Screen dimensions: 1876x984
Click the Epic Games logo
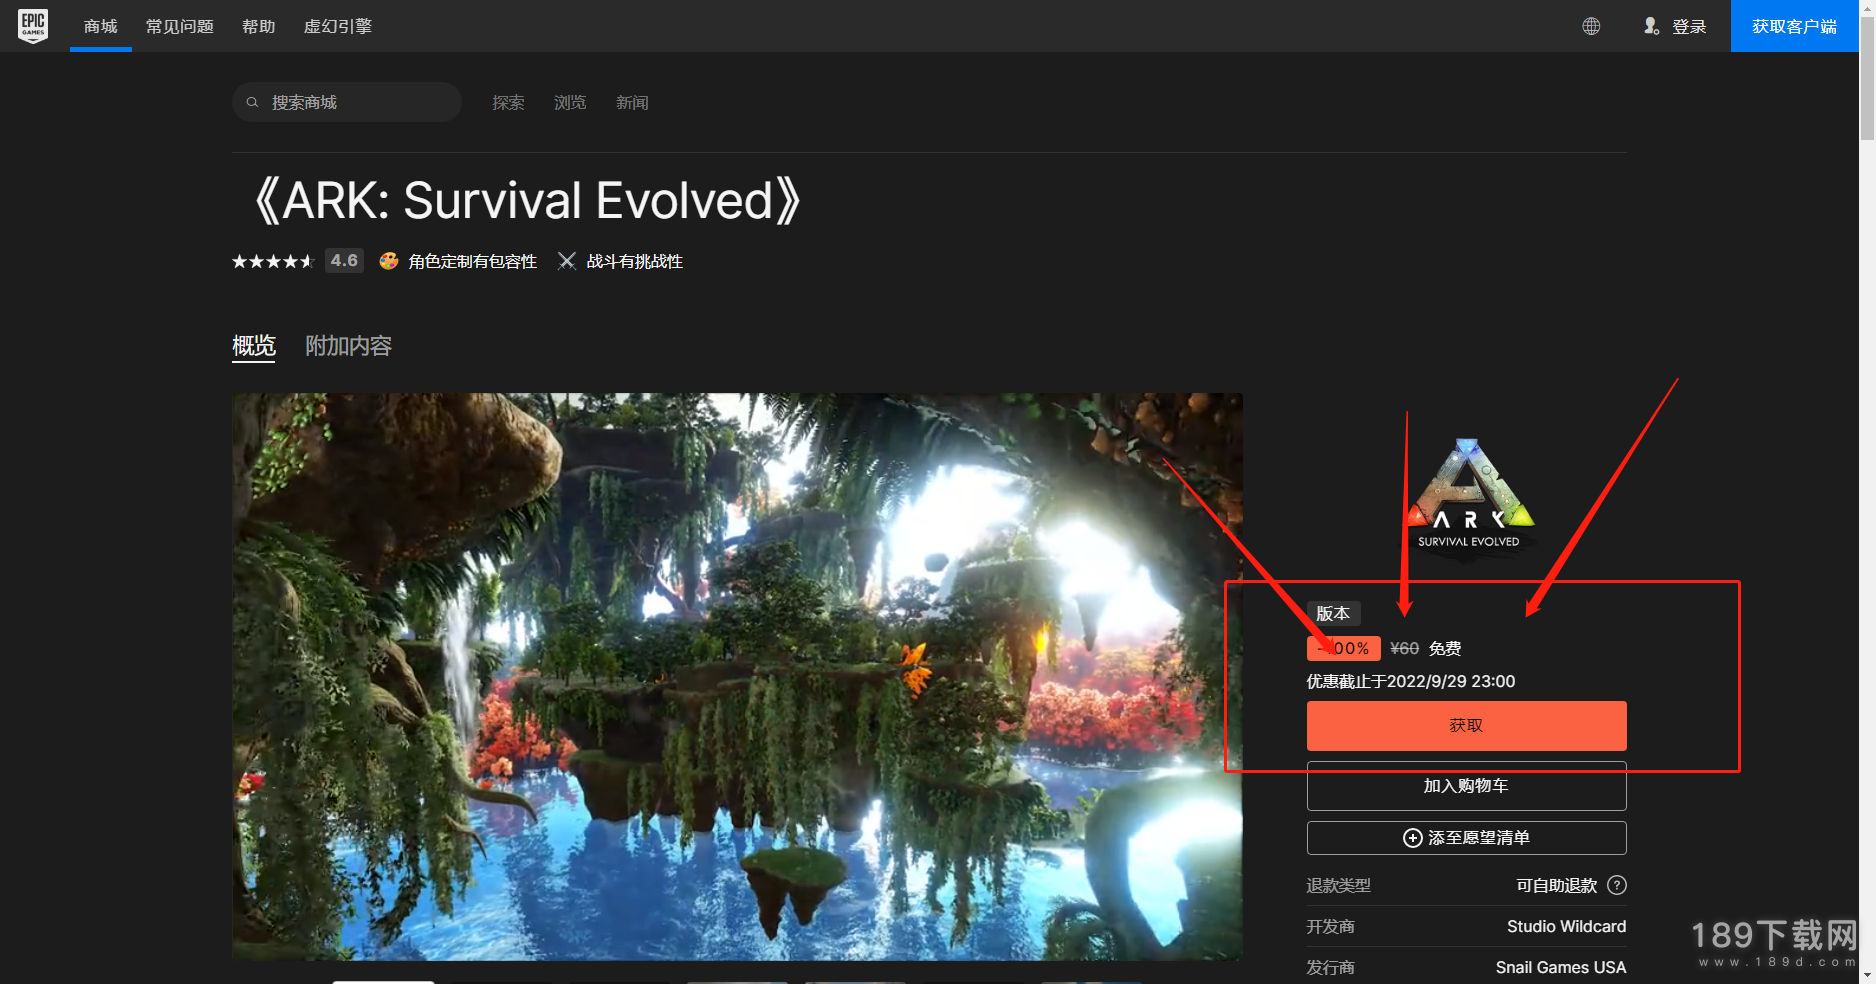33,26
